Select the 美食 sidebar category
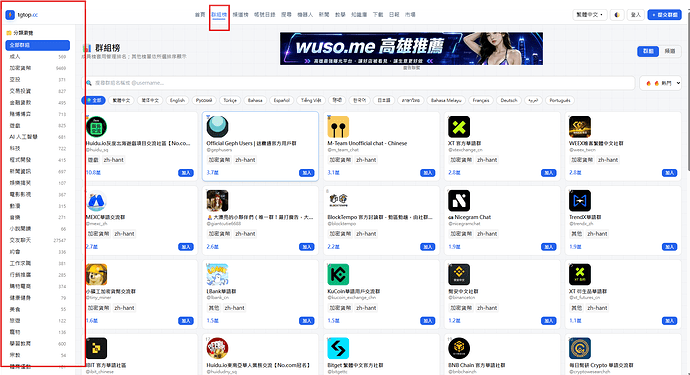 pos(37,309)
